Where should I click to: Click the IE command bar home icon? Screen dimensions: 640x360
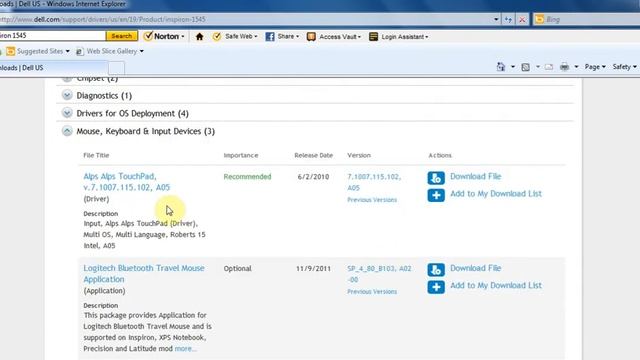tap(501, 67)
